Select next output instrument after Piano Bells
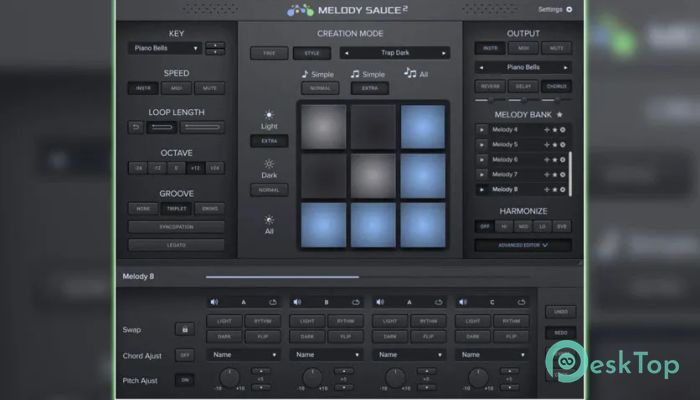Viewport: 700px width, 400px height. (566, 68)
